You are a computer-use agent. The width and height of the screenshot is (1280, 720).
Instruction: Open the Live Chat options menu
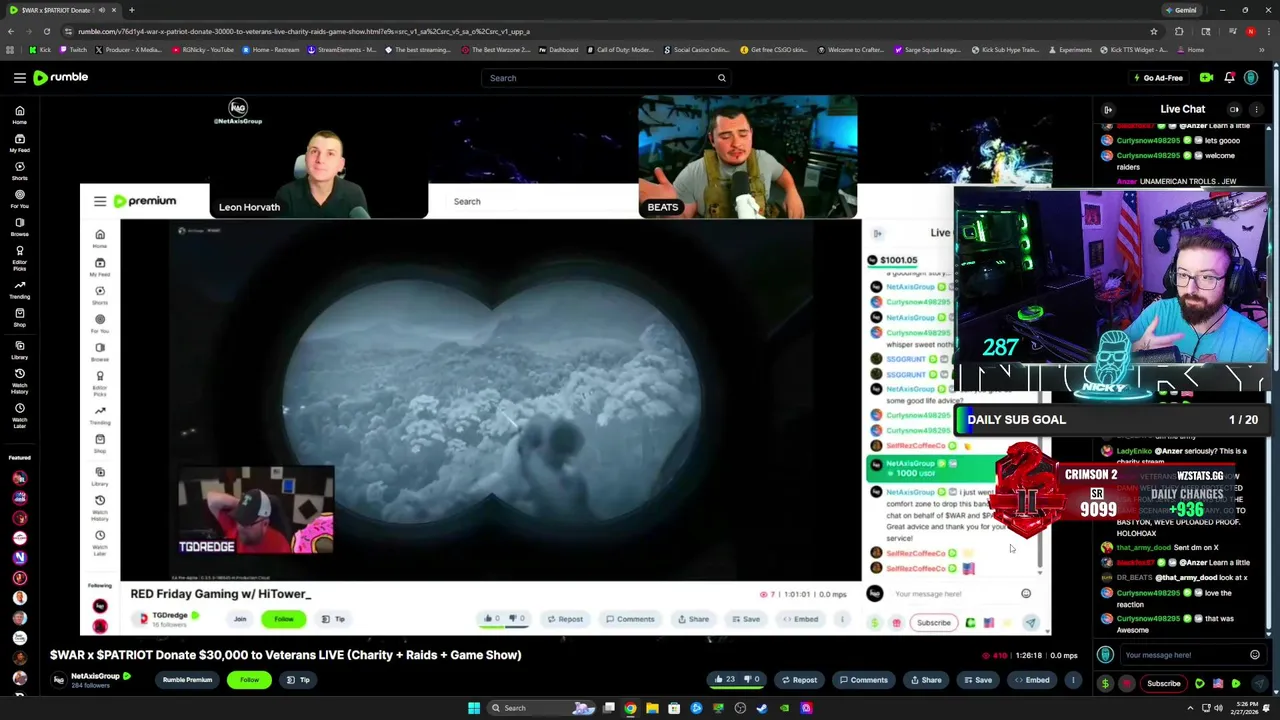point(1257,109)
